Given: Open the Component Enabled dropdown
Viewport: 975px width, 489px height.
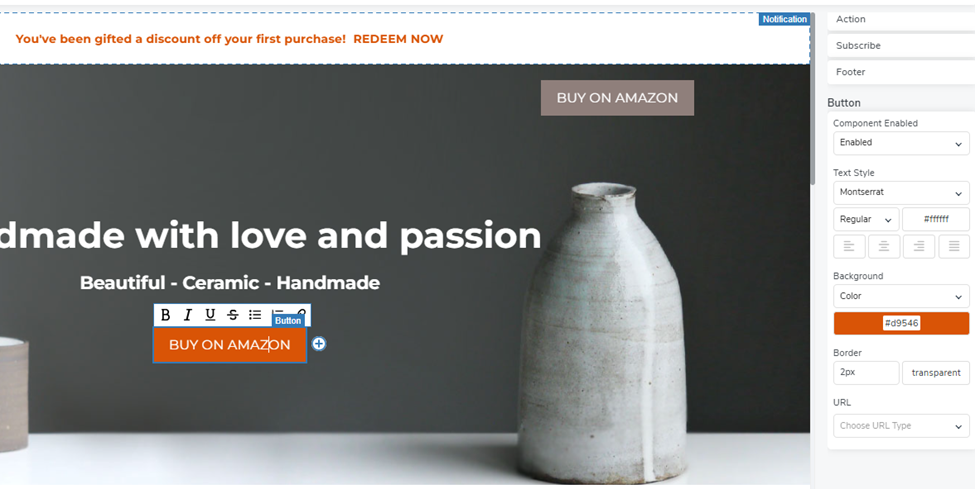Looking at the screenshot, I should (x=901, y=143).
